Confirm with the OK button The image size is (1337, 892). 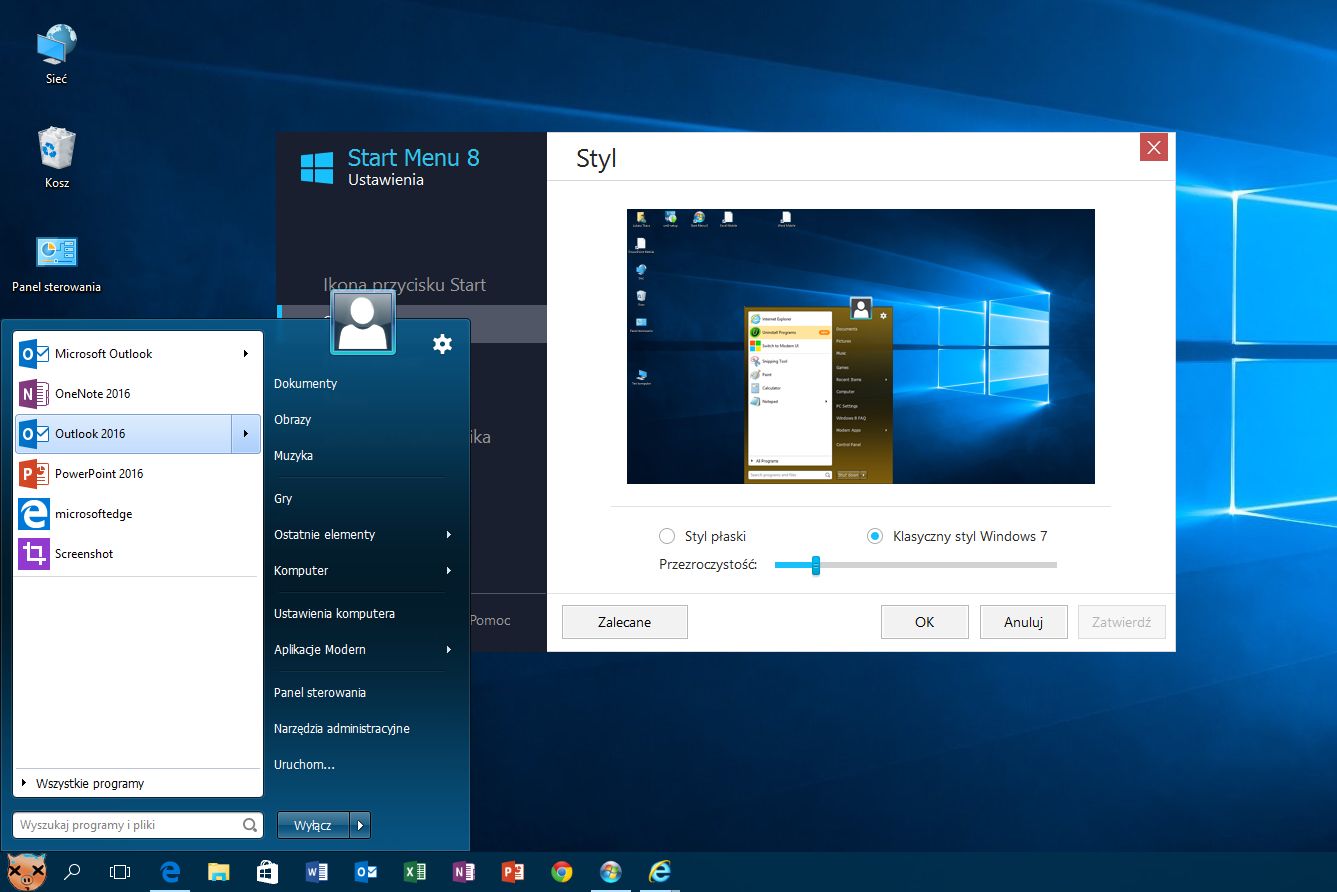(924, 622)
